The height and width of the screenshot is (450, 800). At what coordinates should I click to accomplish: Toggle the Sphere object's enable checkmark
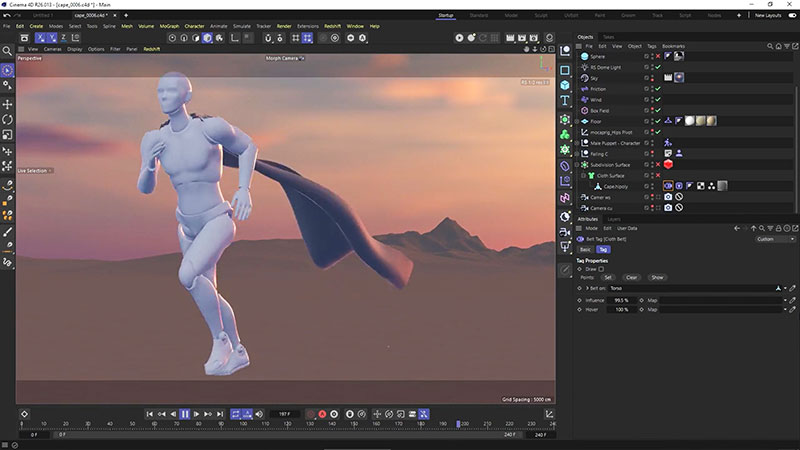657,57
